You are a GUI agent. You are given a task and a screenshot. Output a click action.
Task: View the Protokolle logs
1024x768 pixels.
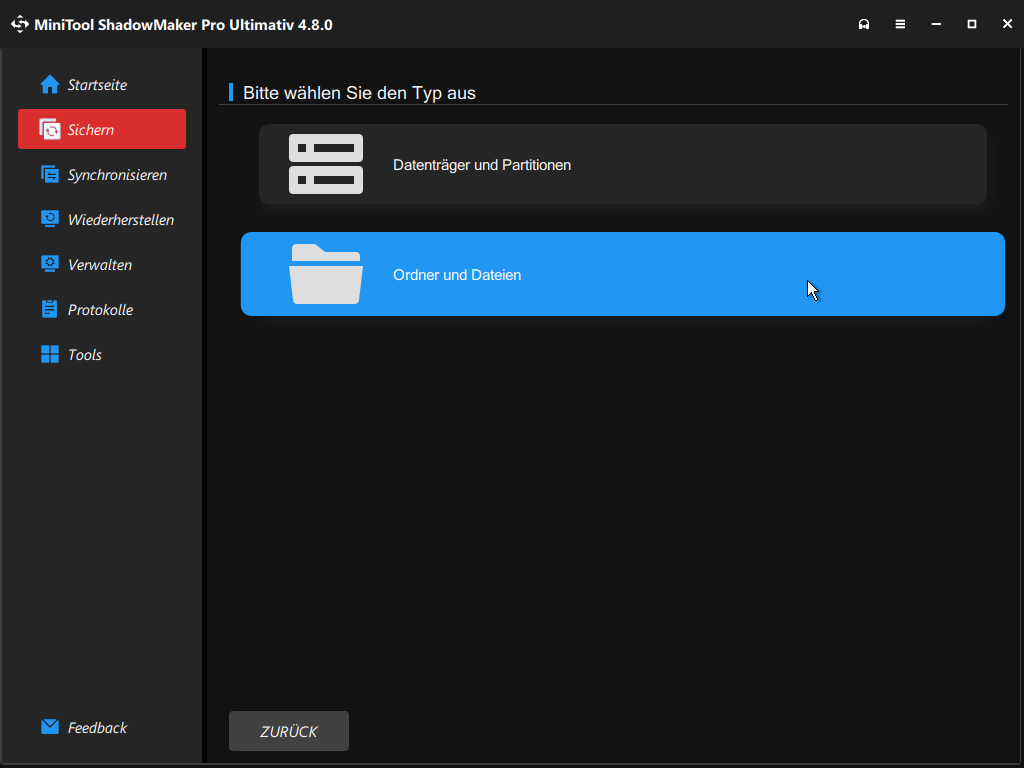pyautogui.click(x=100, y=309)
